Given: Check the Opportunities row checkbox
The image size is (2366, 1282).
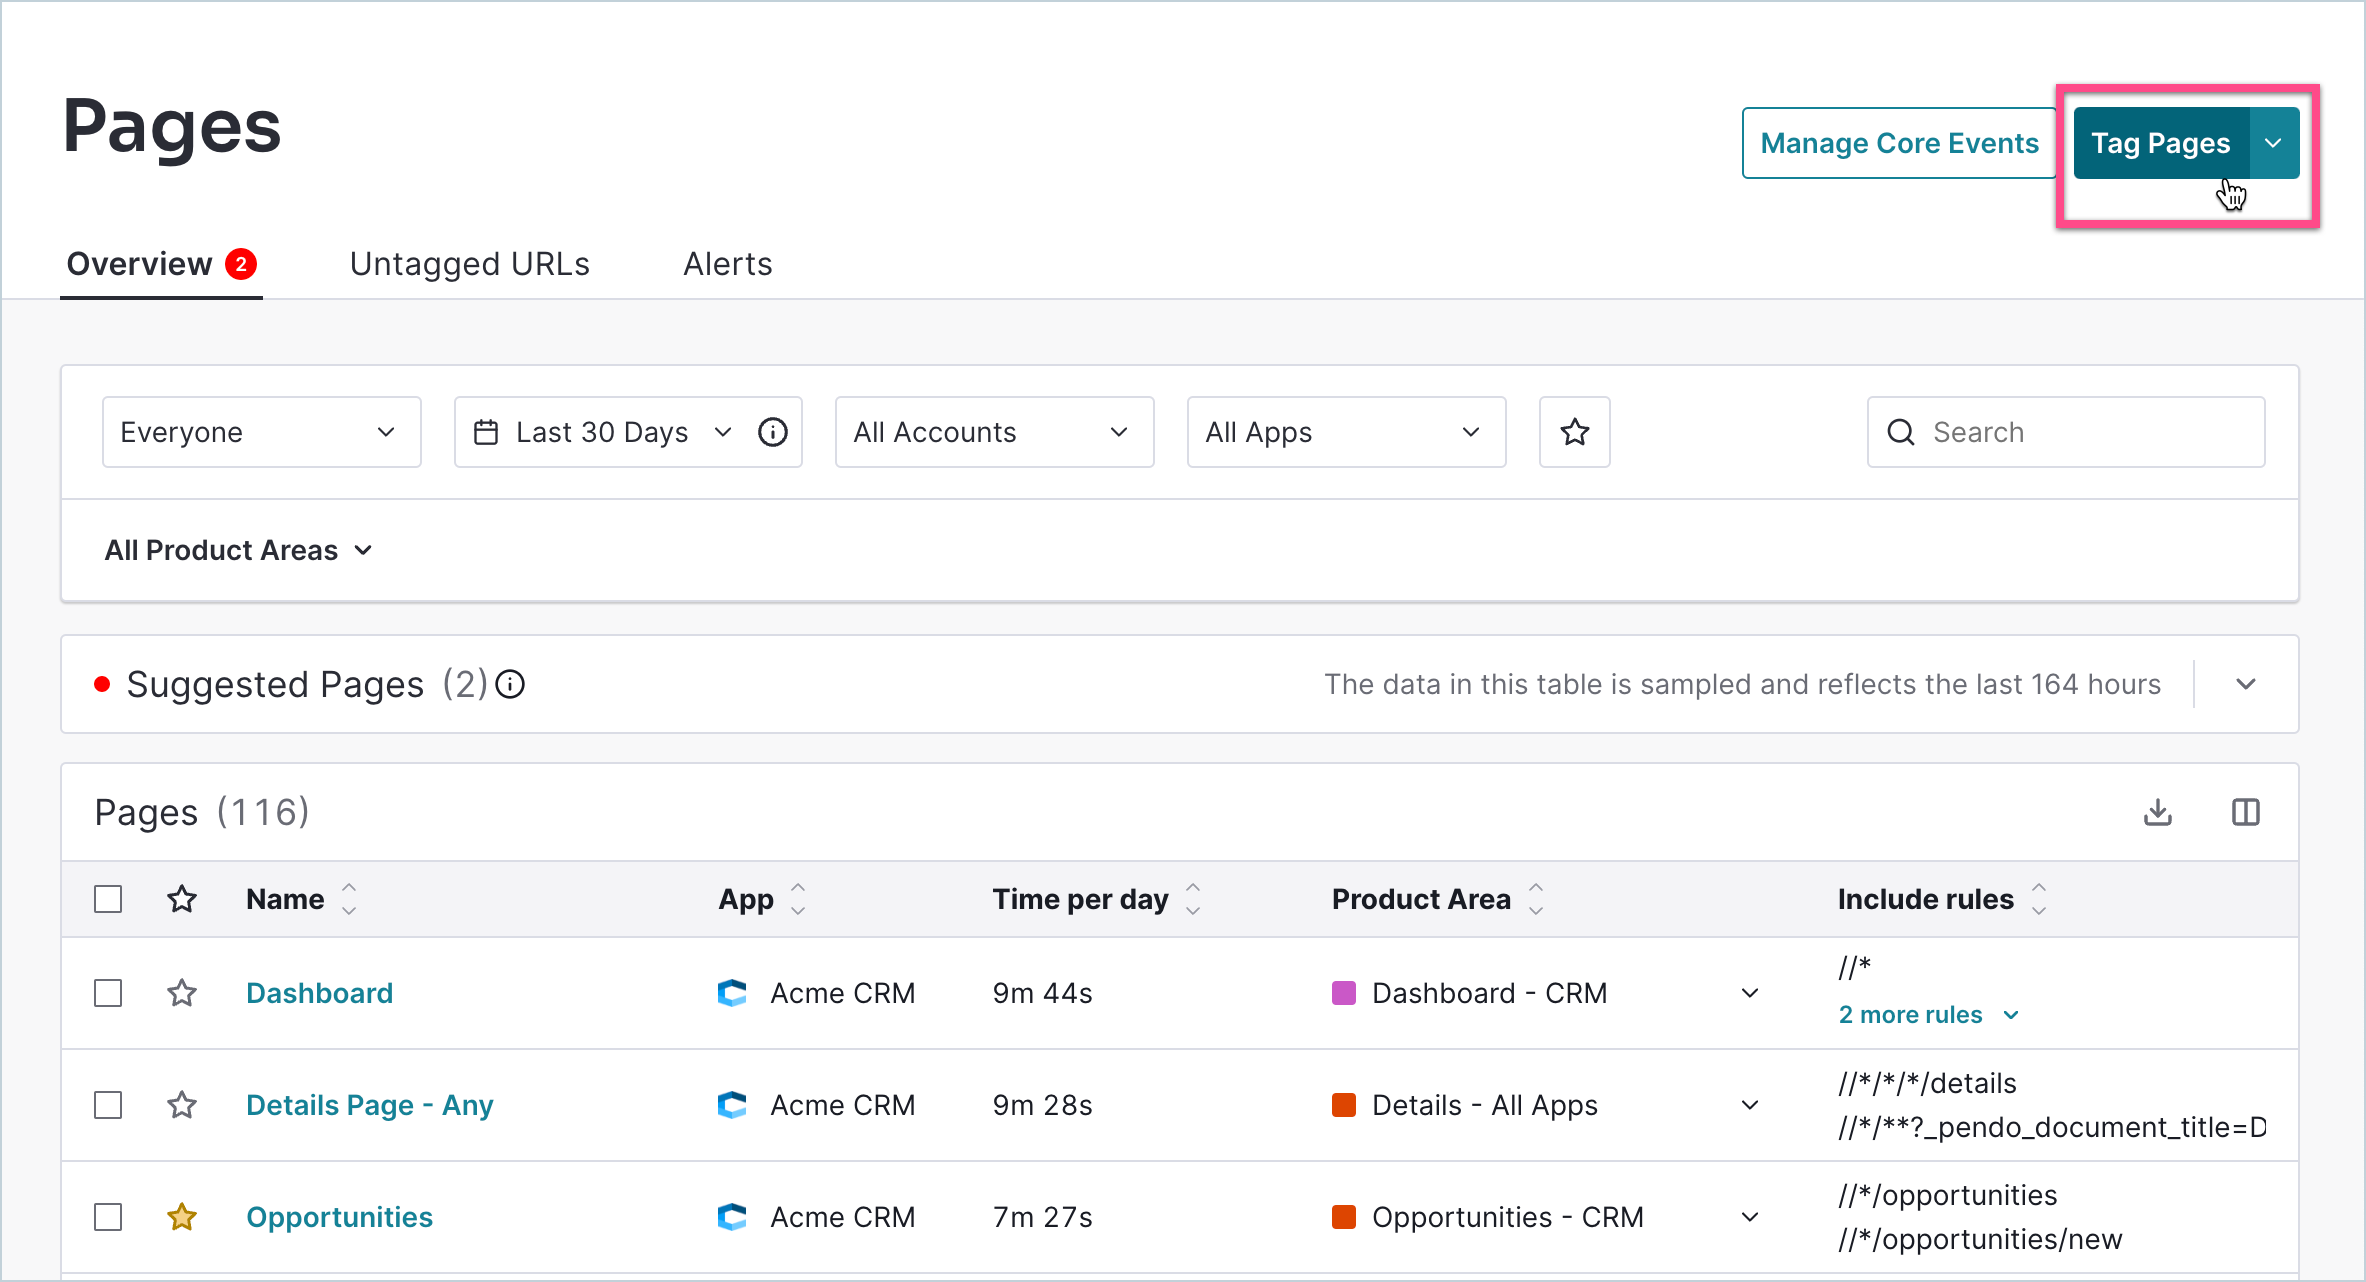Looking at the screenshot, I should tap(108, 1217).
